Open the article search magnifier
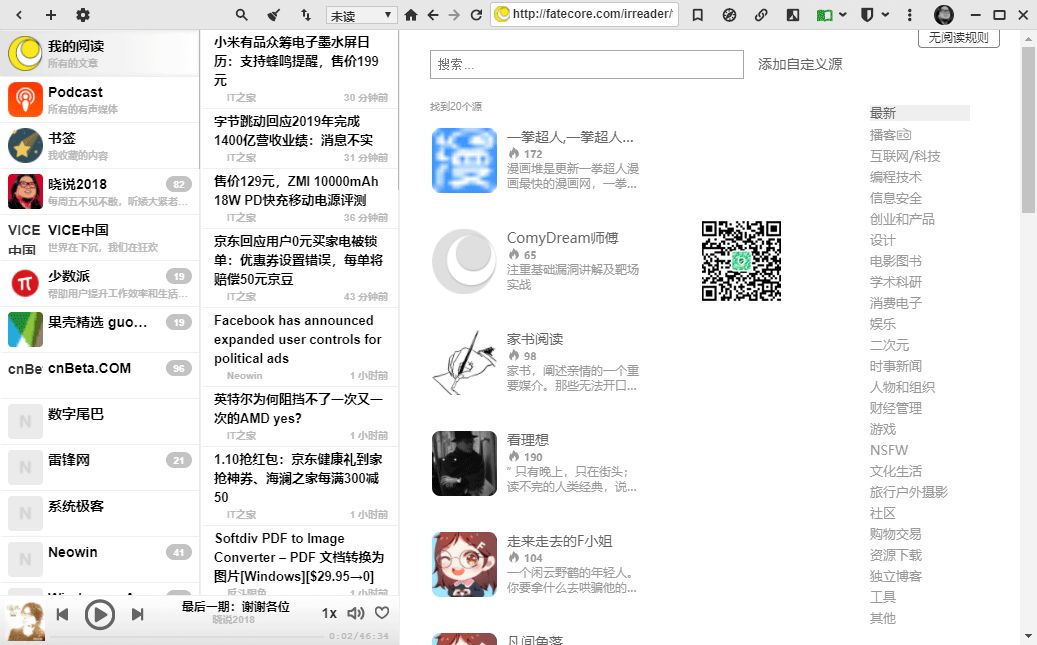Viewport: 1037px width, 645px height. click(241, 15)
